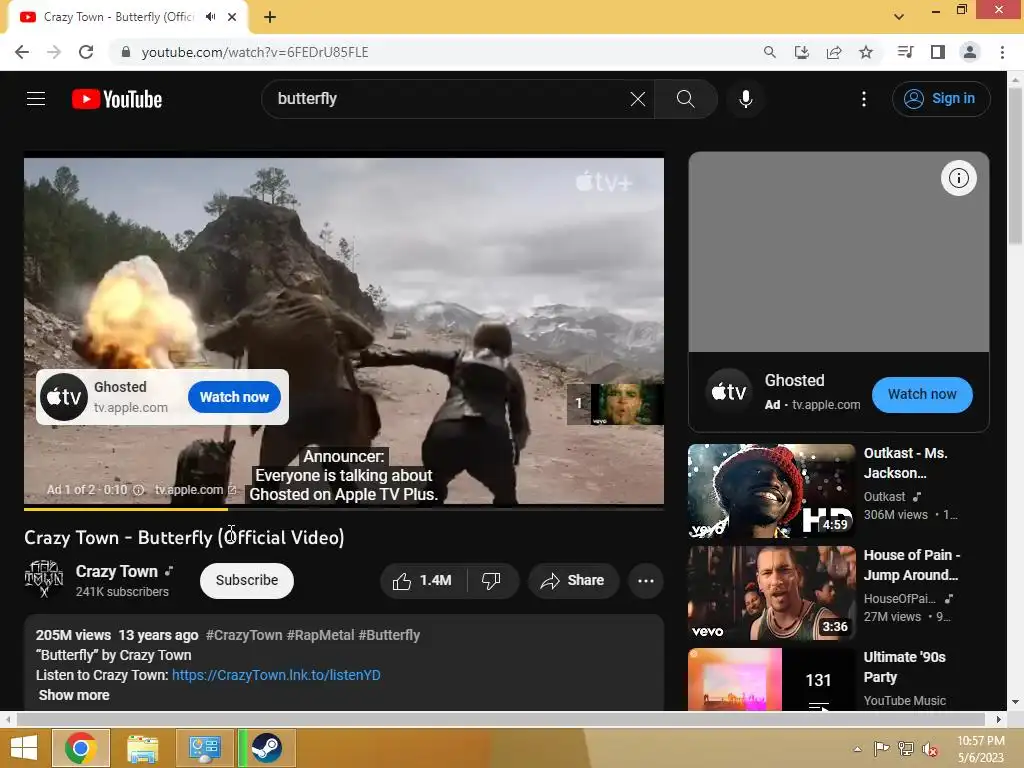The image size is (1024, 768).
Task: Open the #Butterfly hashtag
Action: point(389,635)
